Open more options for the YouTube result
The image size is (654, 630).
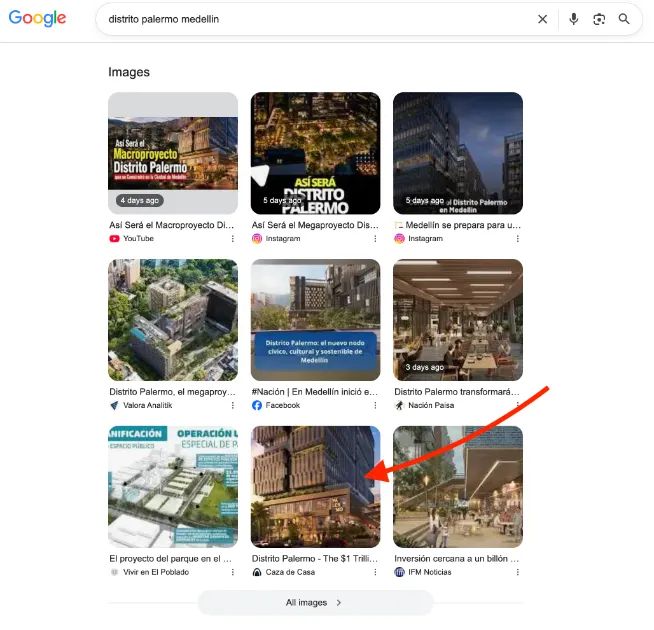(233, 239)
